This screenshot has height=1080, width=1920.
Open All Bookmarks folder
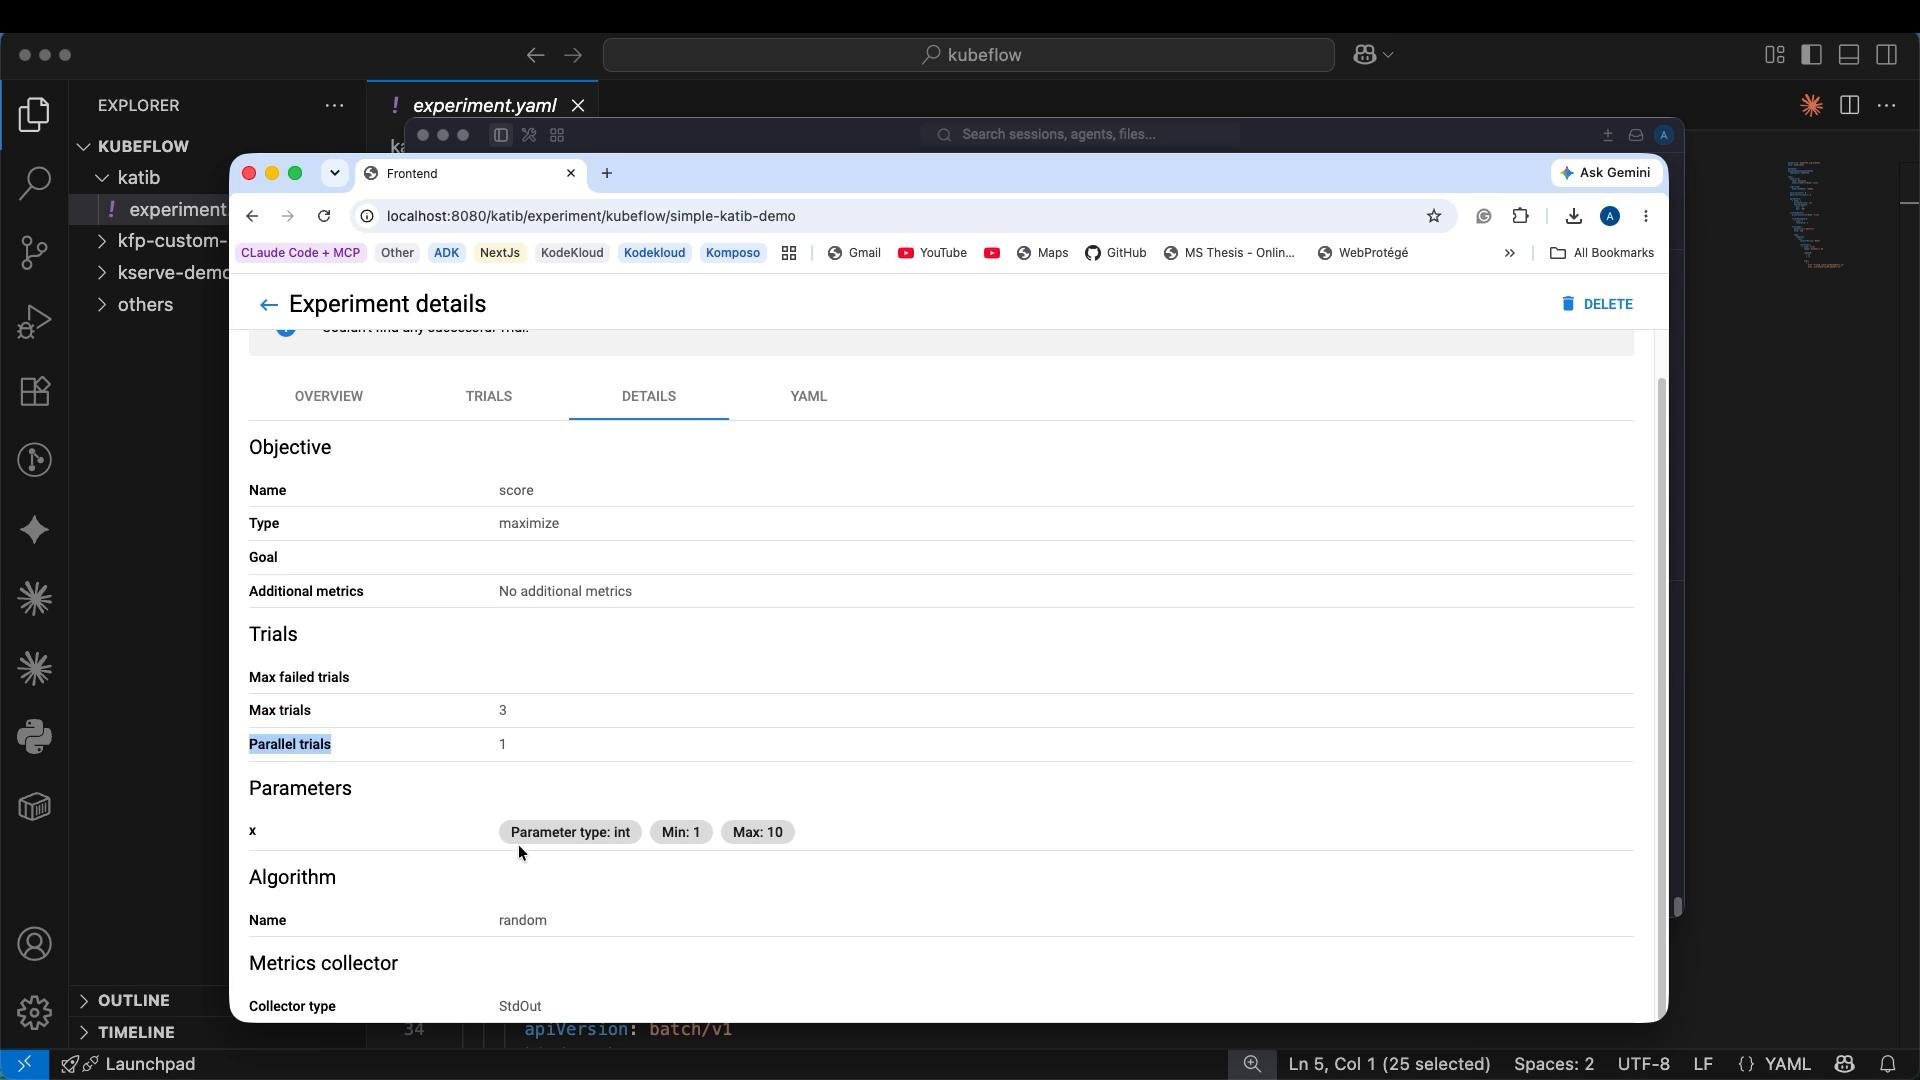1601,253
